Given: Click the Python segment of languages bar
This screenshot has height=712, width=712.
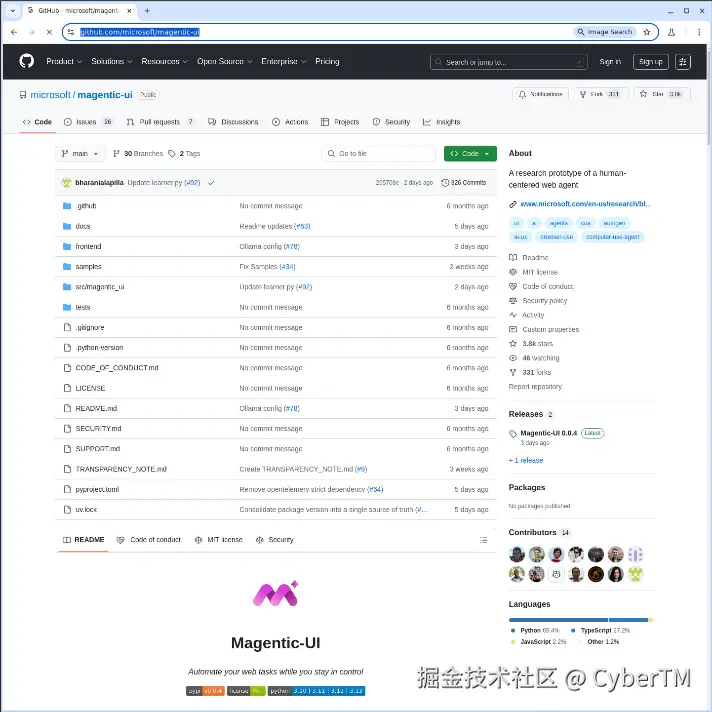Looking at the screenshot, I should pyautogui.click(x=558, y=620).
